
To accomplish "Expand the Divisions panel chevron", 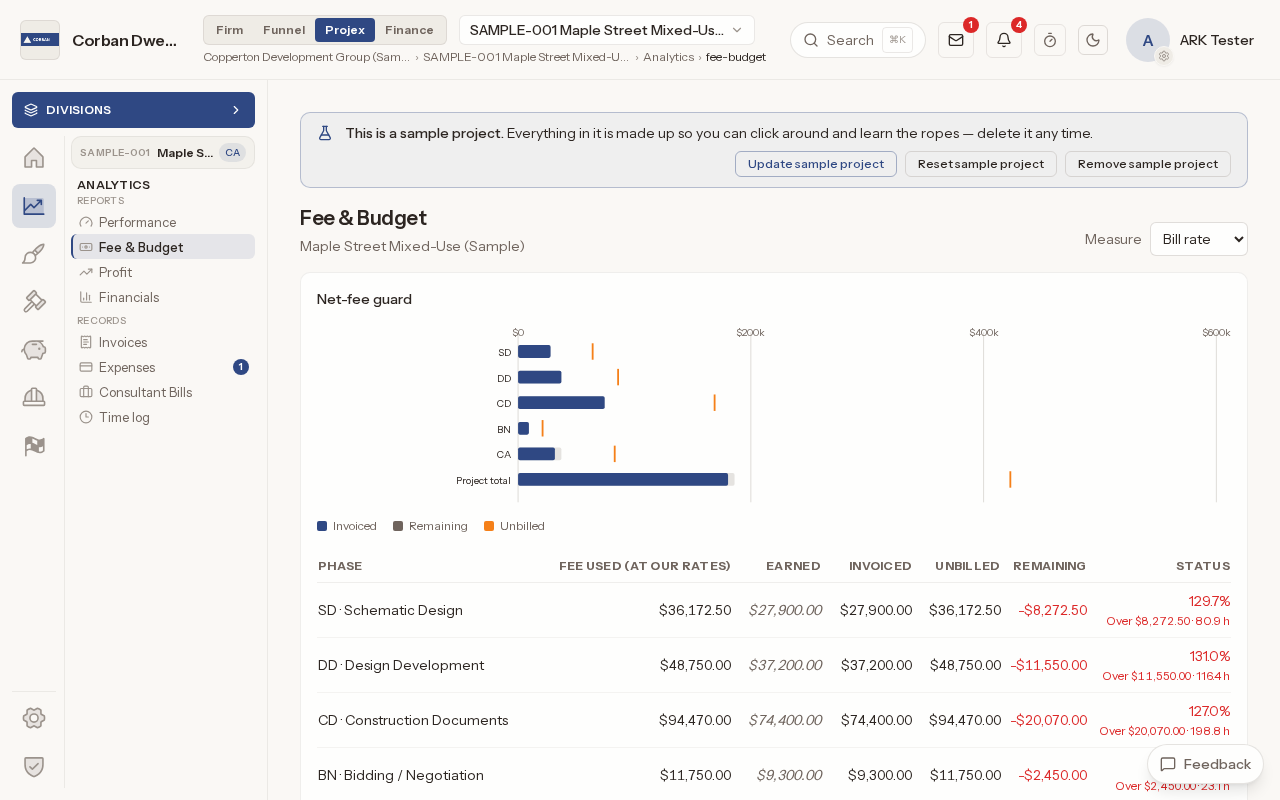I will pos(236,110).
